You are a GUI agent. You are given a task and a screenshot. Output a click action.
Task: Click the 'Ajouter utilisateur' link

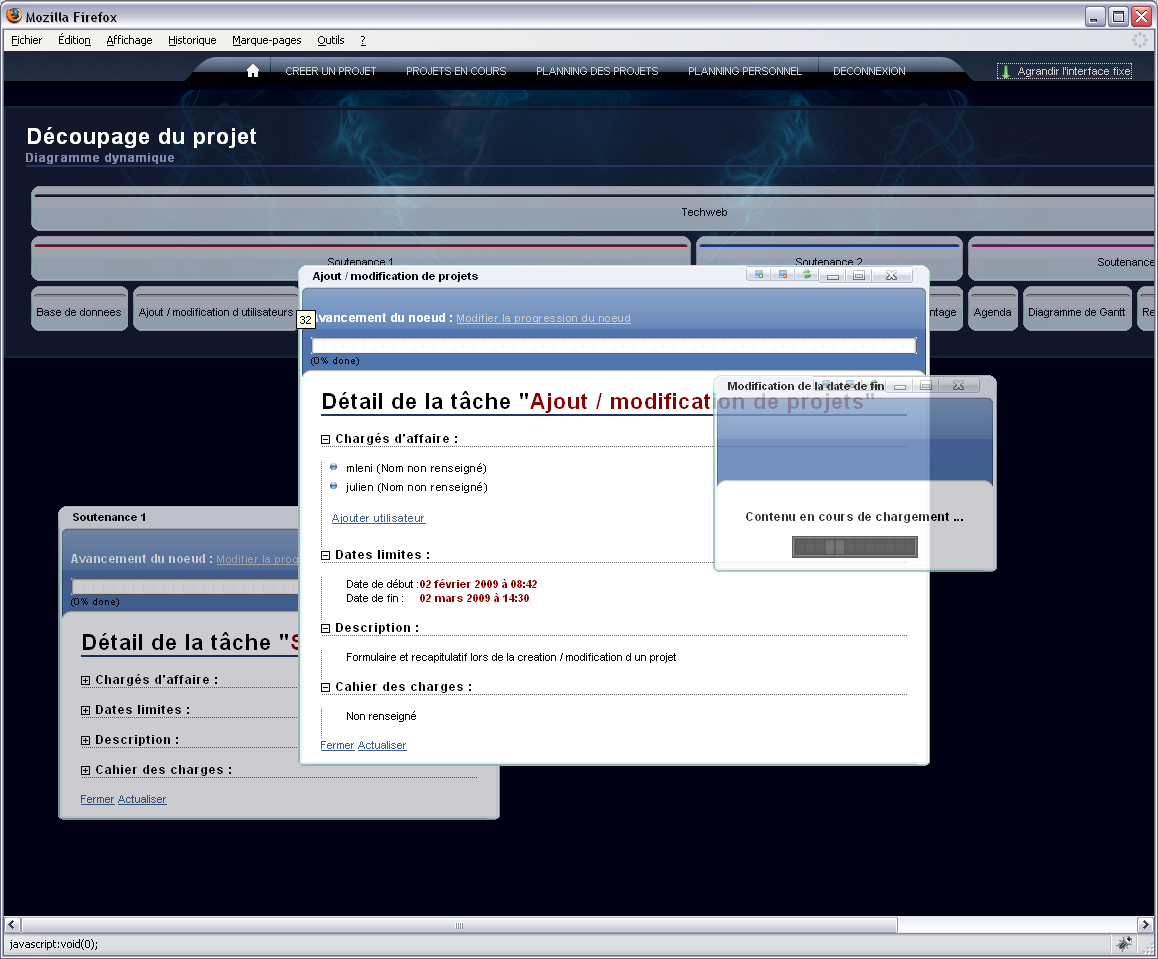click(x=378, y=518)
